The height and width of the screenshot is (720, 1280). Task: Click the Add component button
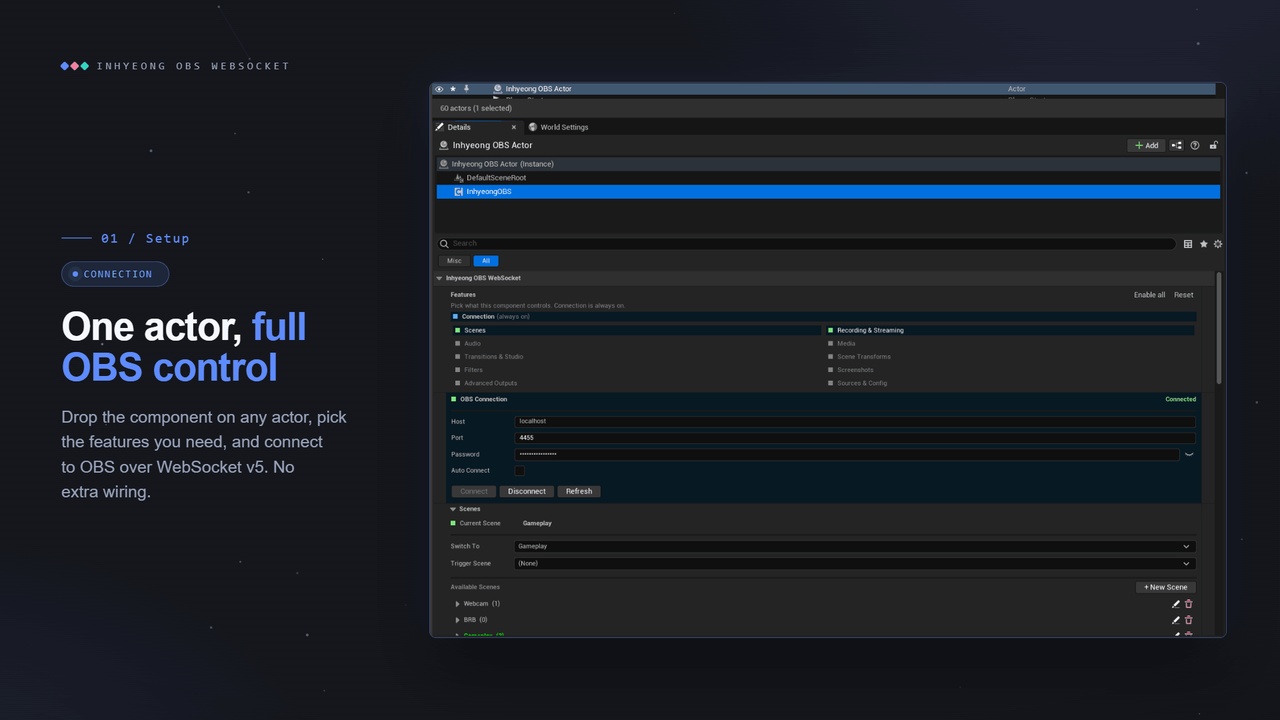tap(1147, 145)
